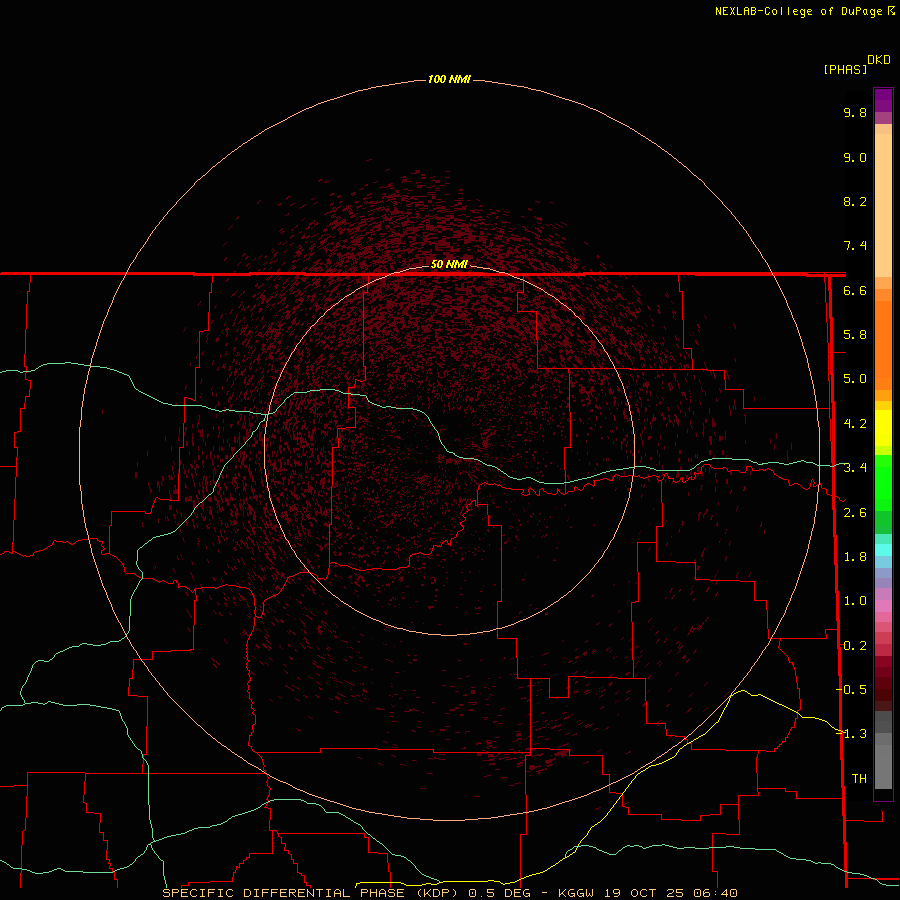This screenshot has width=900, height=900.
Task: Click the 4.2 legend value
Action: 855,424
